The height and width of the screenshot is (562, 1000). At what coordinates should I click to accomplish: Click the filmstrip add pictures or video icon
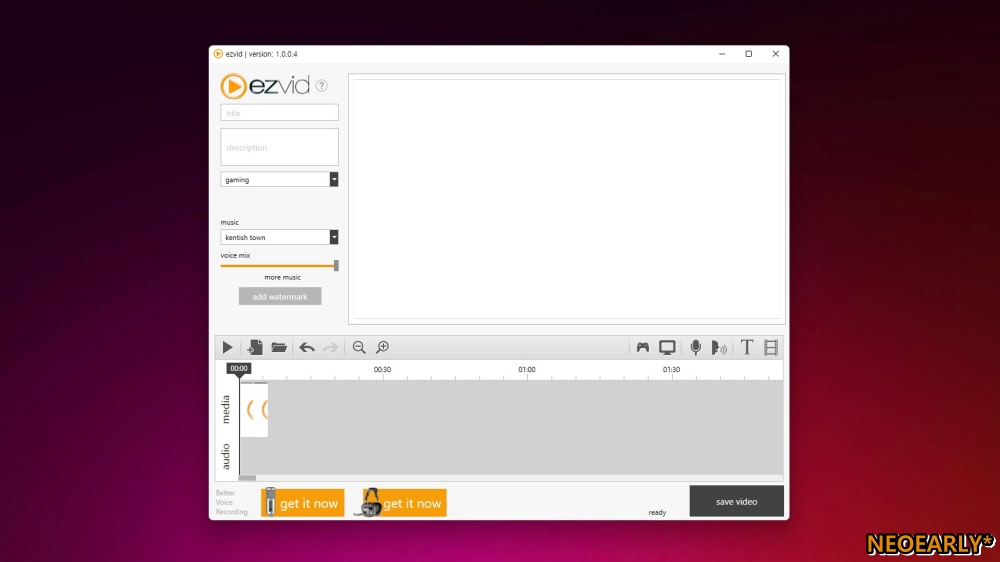pos(771,347)
